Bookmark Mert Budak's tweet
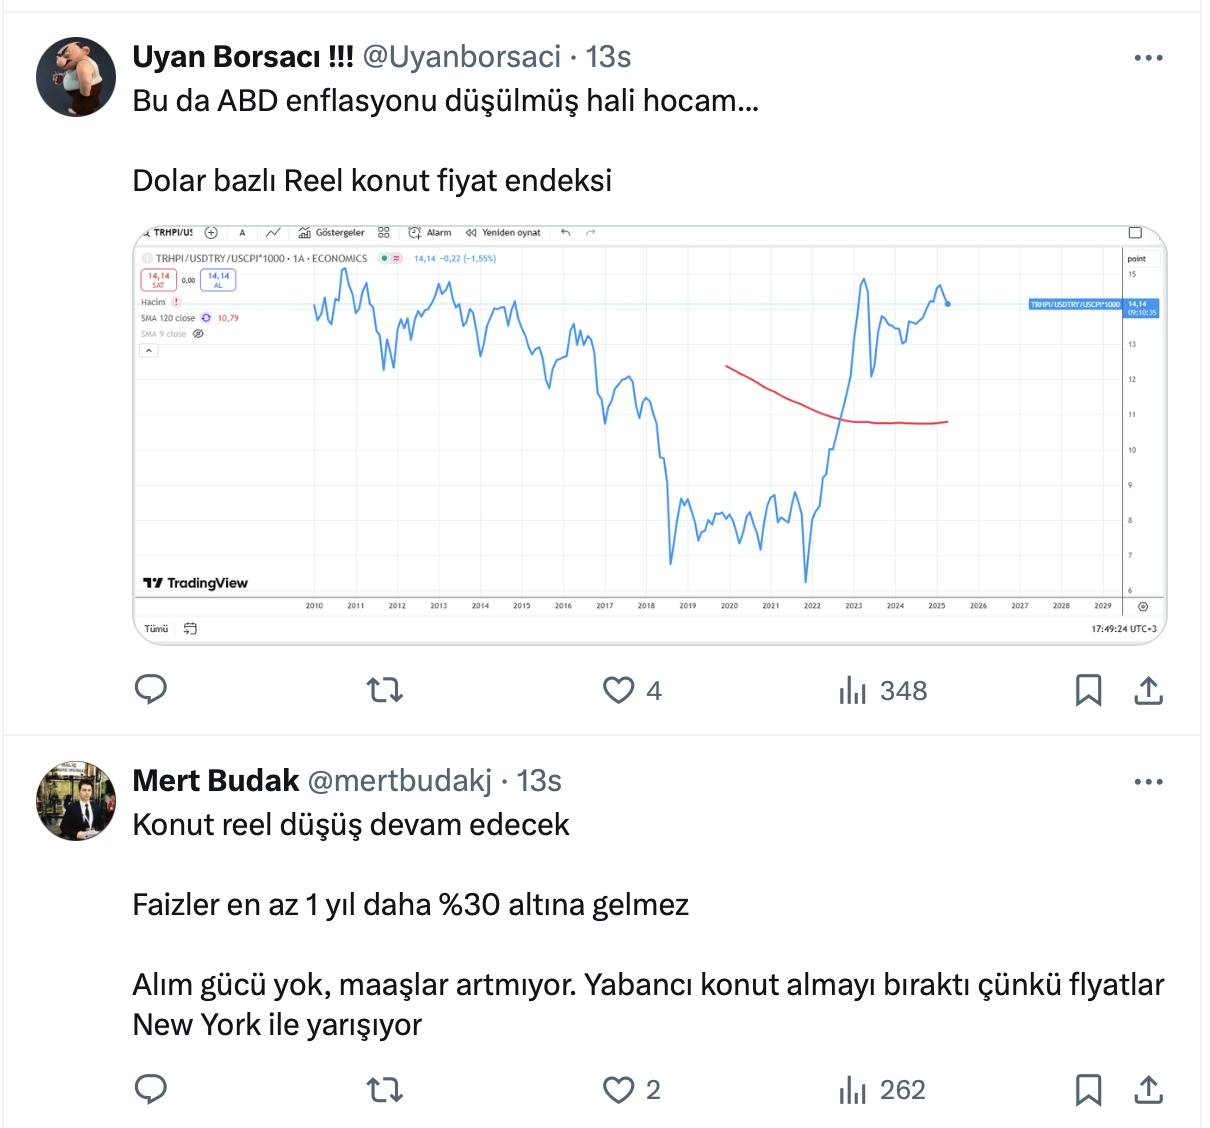Viewport: 1210px width, 1128px height. point(1088,1089)
